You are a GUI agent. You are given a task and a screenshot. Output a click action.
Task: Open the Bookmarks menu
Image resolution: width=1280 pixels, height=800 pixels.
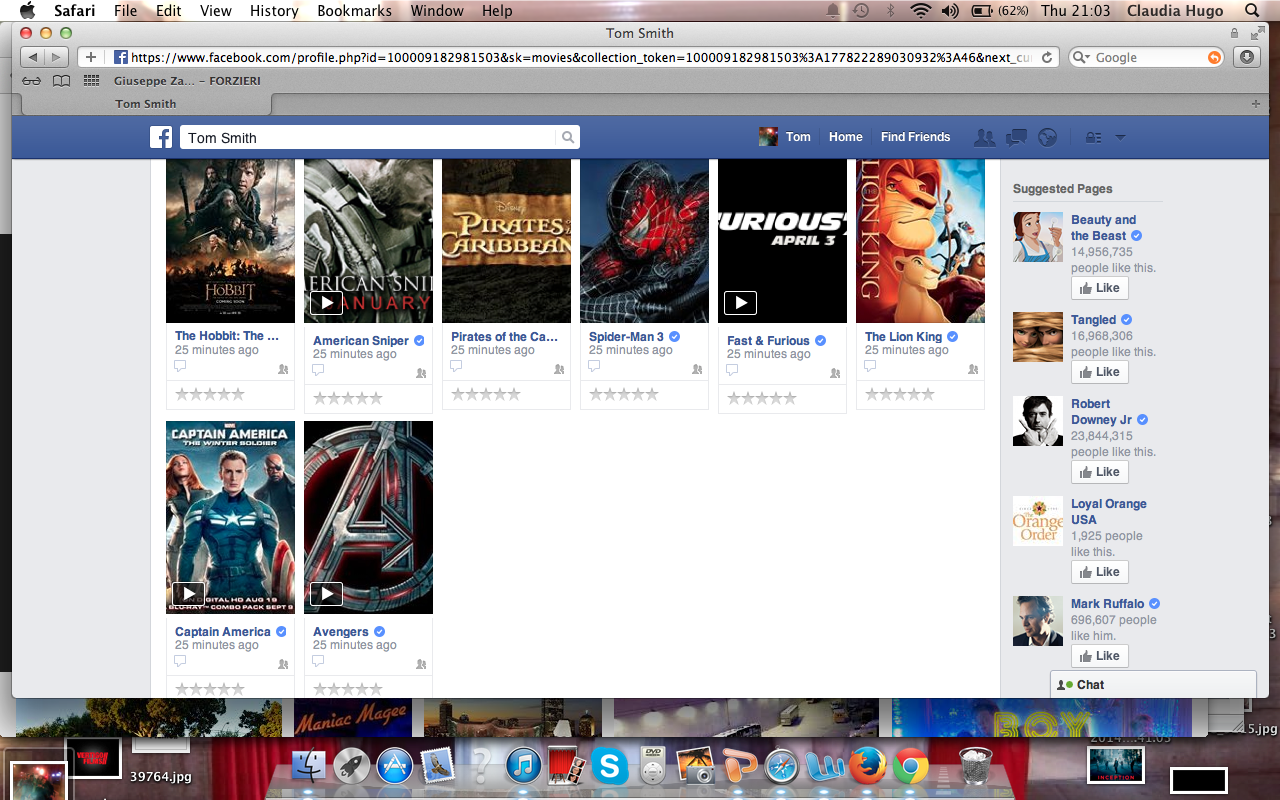(x=354, y=11)
